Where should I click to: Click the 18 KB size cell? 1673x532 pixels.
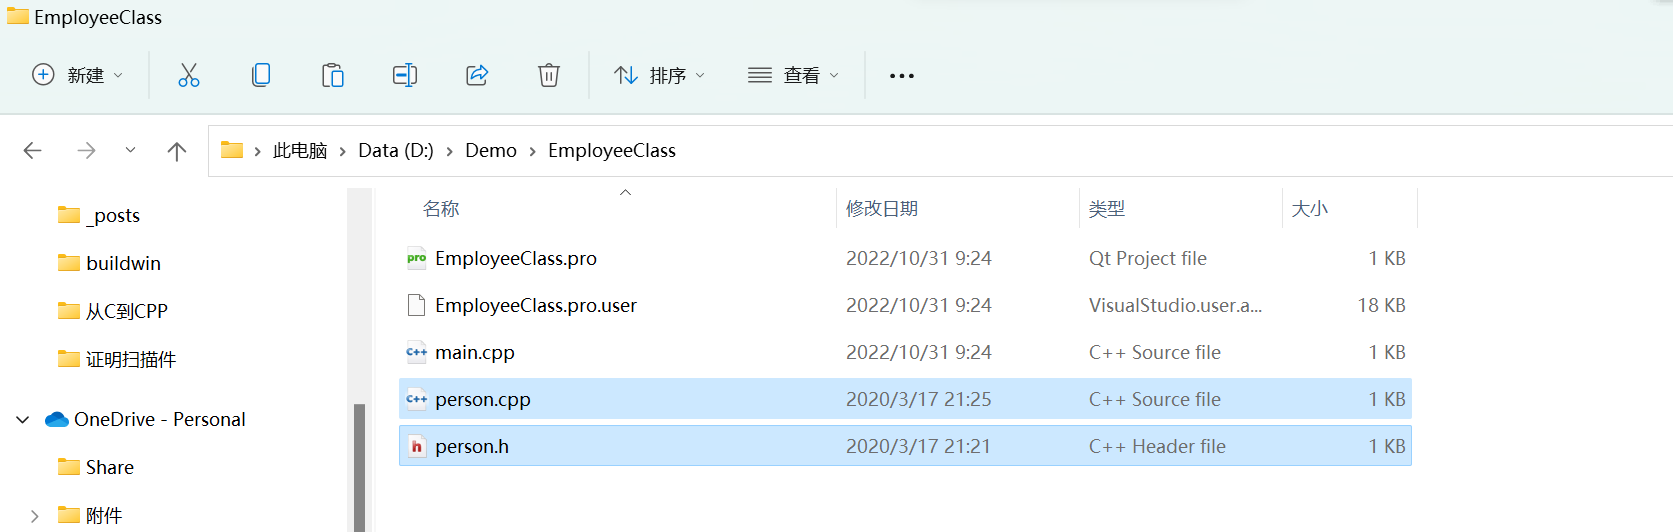tap(1381, 305)
